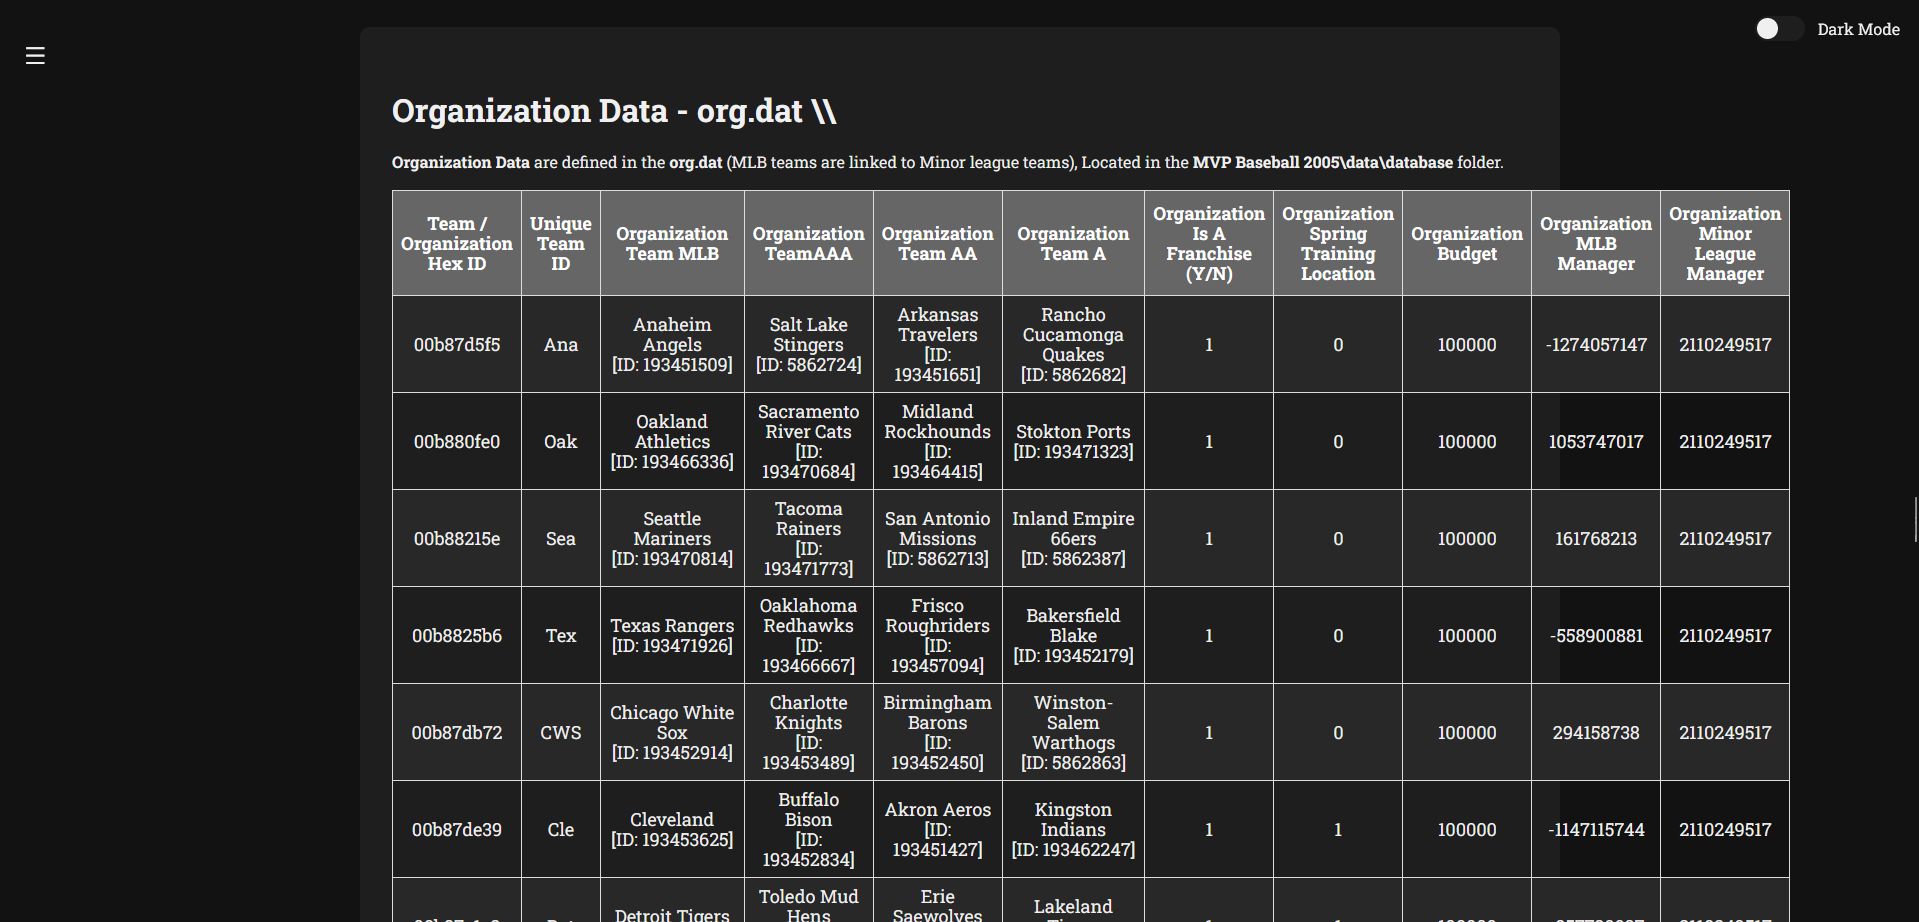Click the Winston-Salem Warthogs cell
The image size is (1919, 922).
[1073, 733]
